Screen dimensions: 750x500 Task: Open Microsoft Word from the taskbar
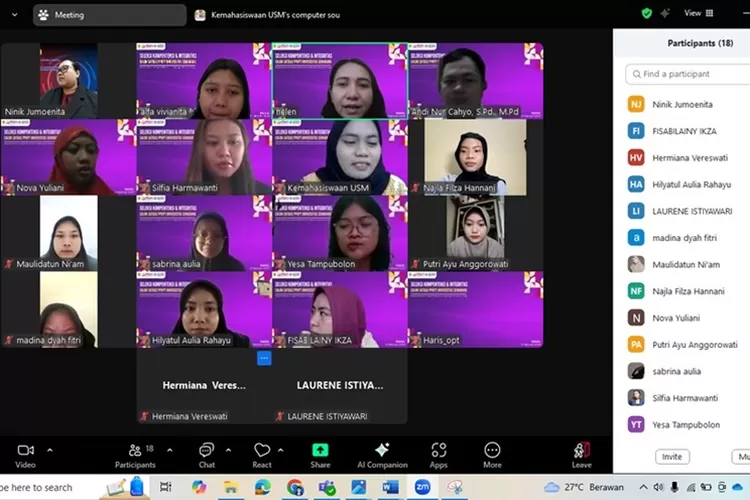[x=390, y=488]
